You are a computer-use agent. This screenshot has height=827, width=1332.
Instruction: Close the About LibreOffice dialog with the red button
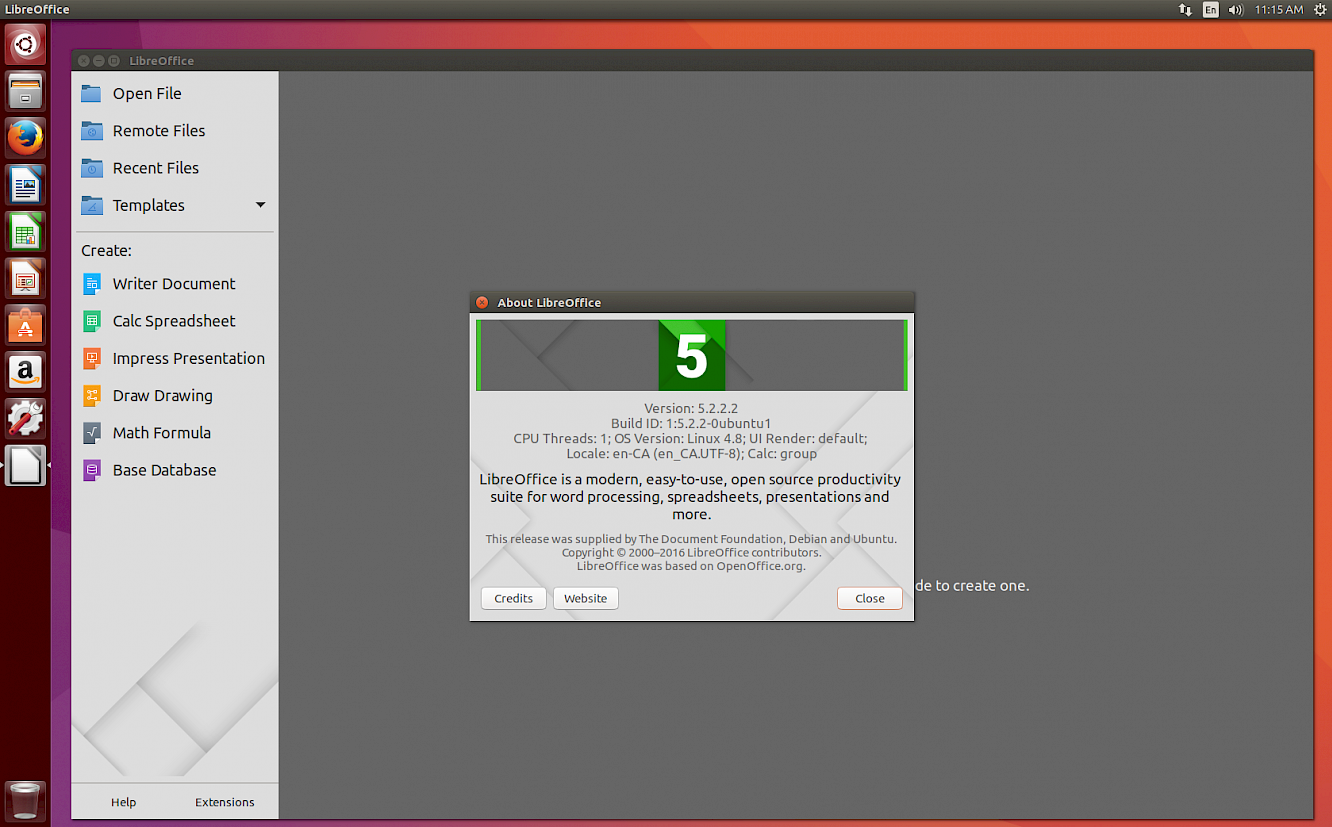[x=482, y=302]
